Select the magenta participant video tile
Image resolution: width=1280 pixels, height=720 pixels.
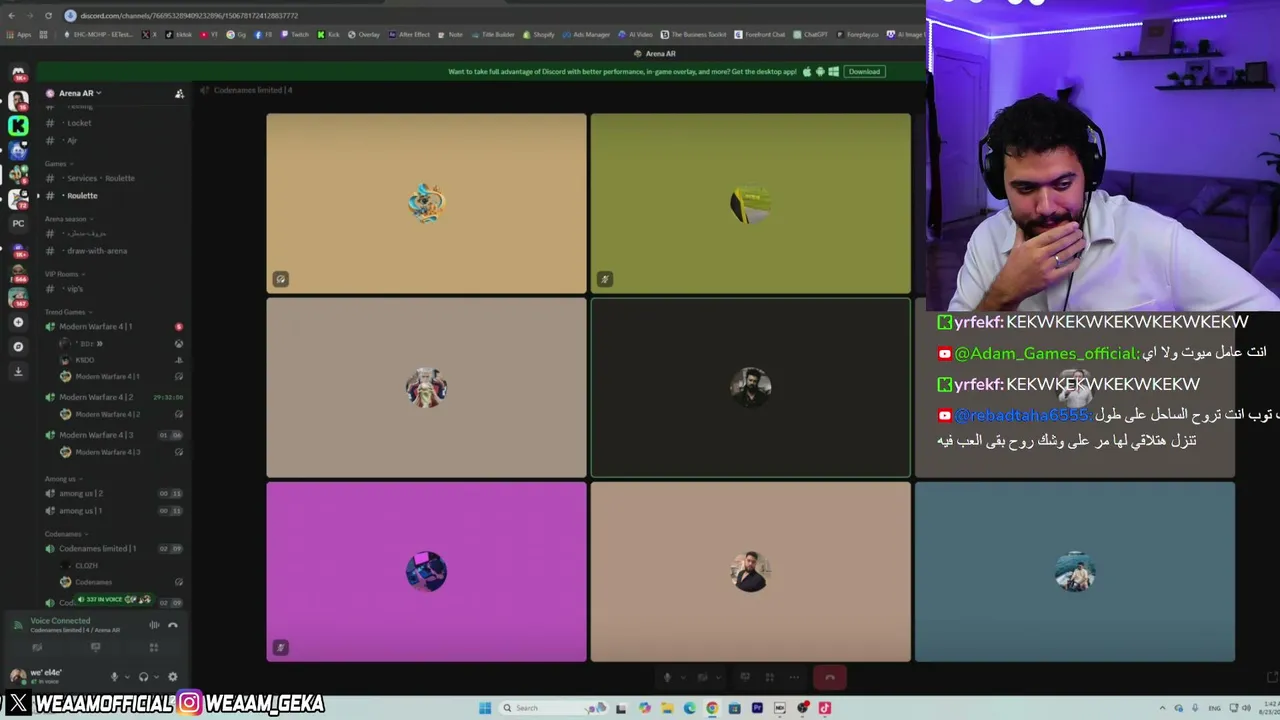click(427, 572)
